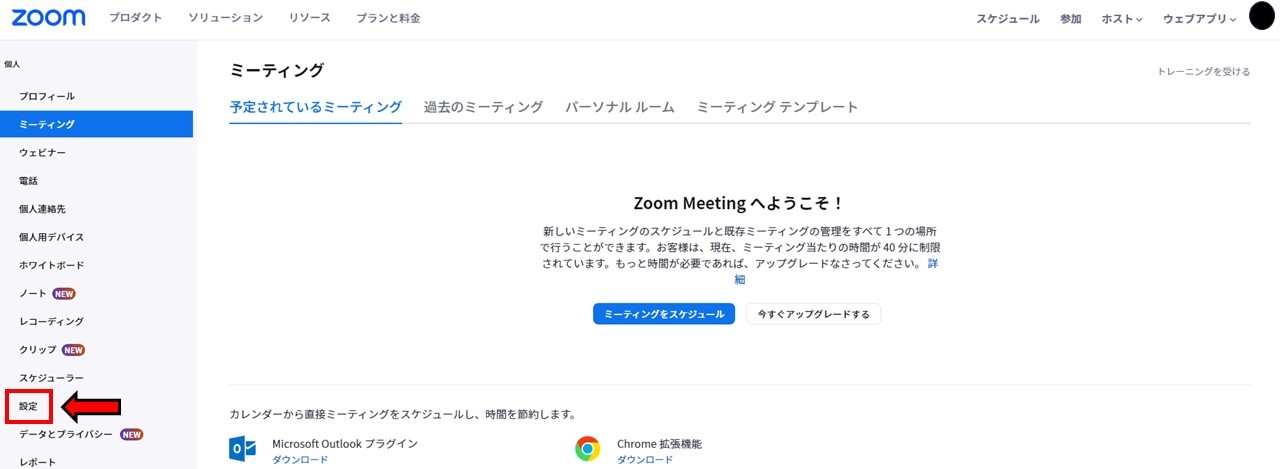This screenshot has height=469, width=1280.
Task: Switch to パーソナル ルーム tab
Action: click(620, 107)
